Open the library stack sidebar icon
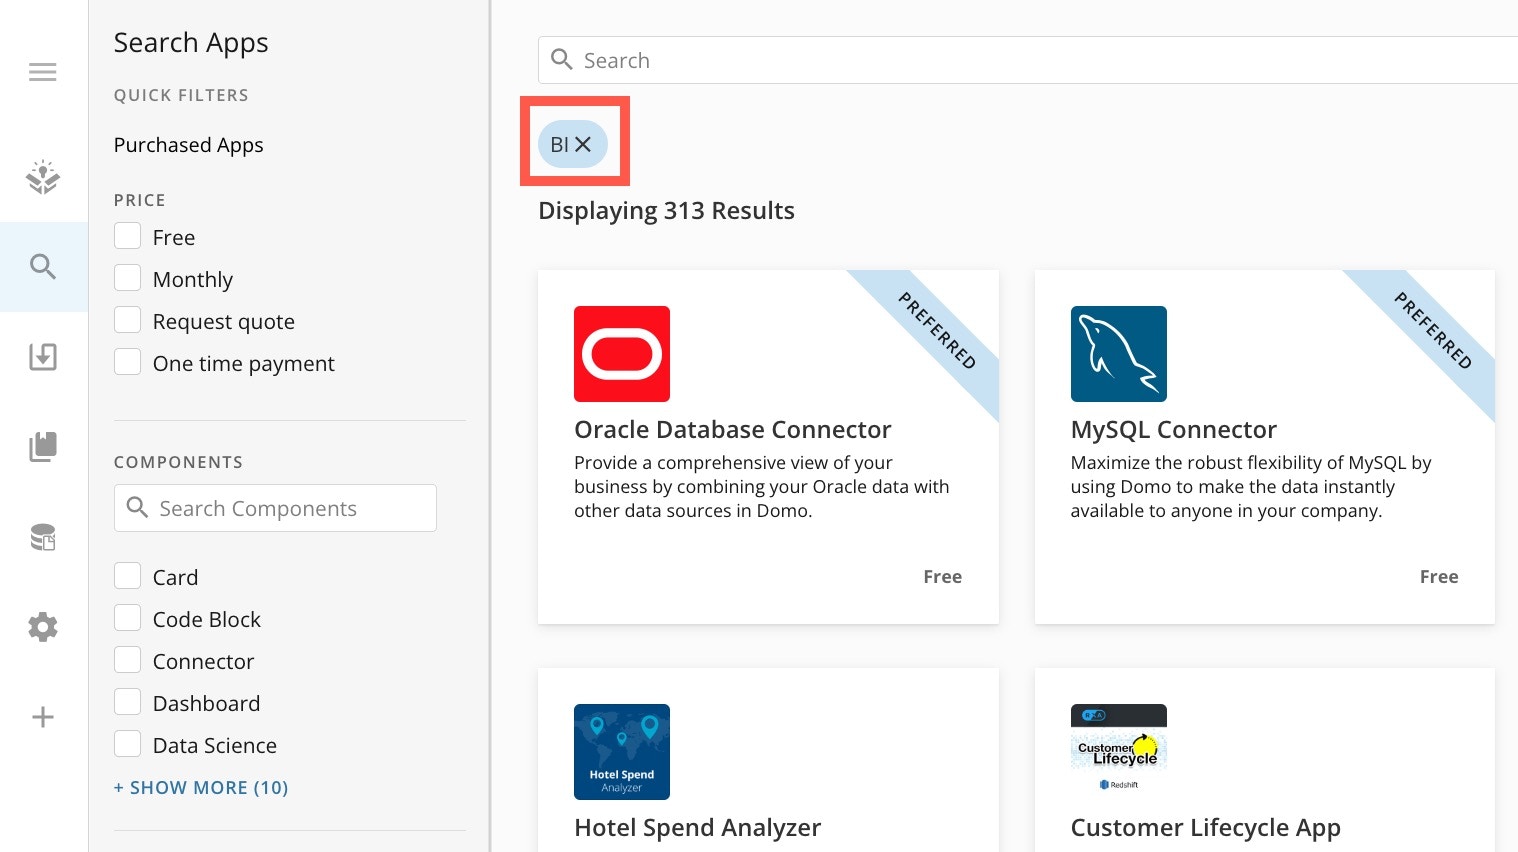This screenshot has height=852, width=1518. point(43,446)
